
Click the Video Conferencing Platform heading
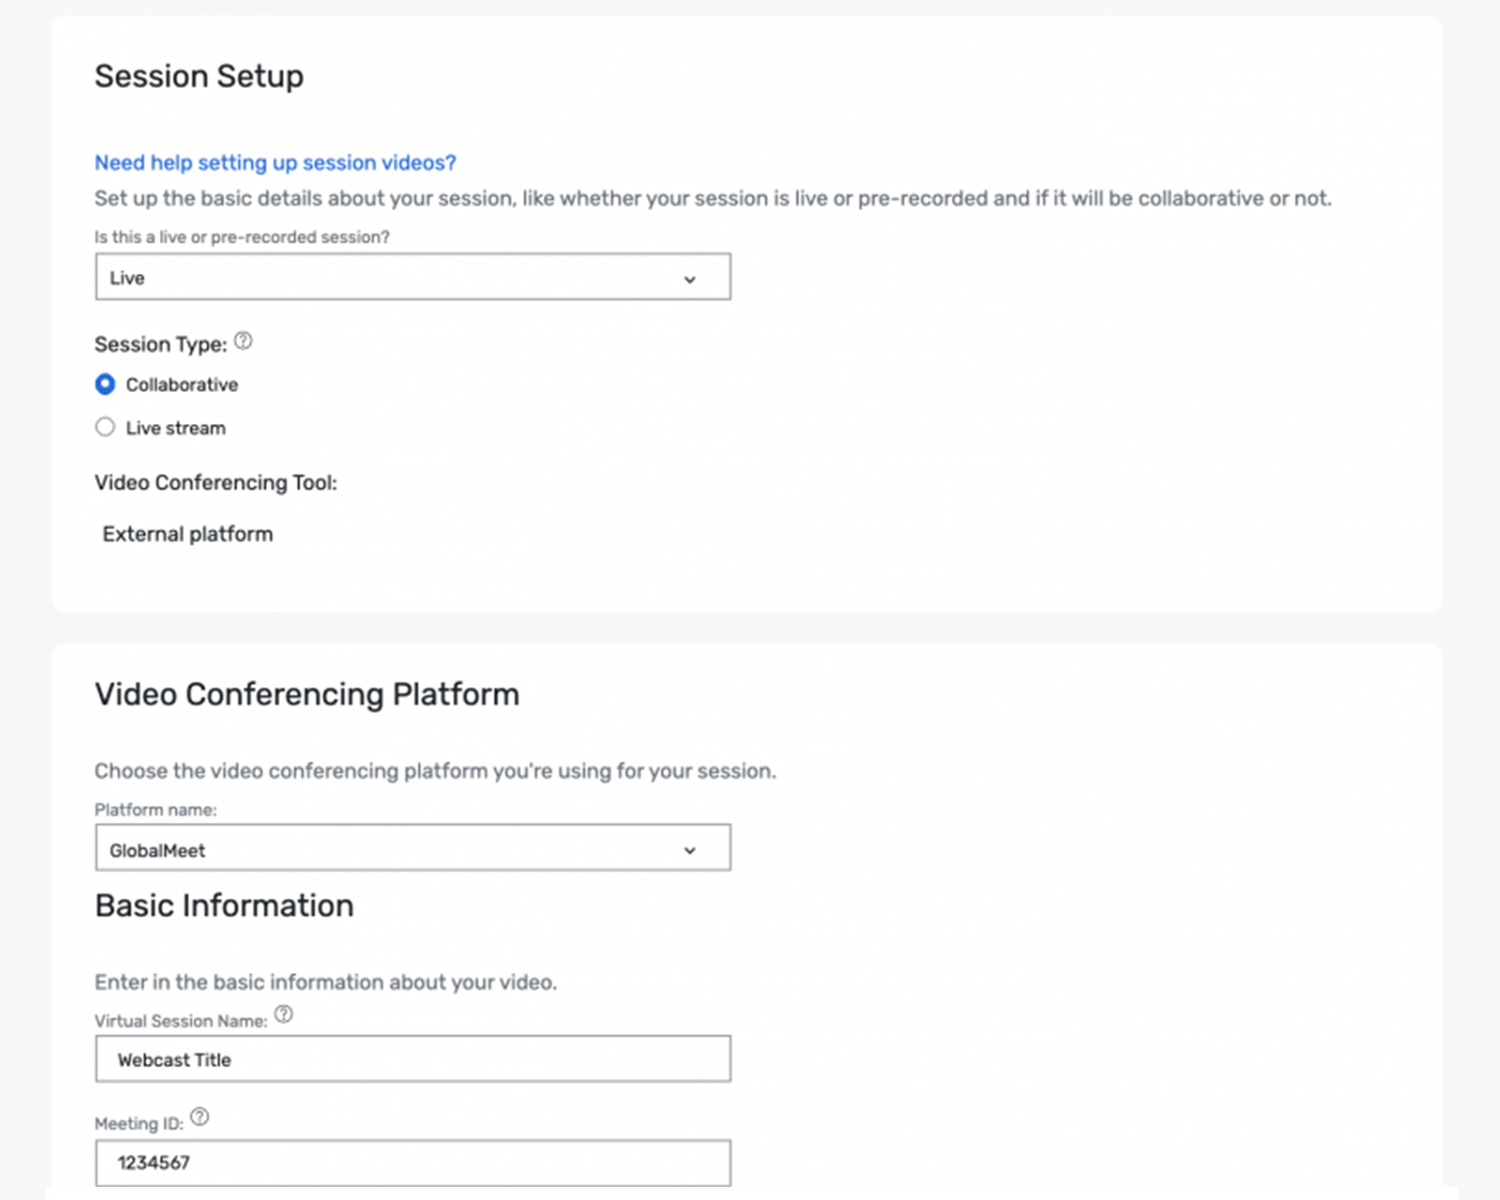307,695
